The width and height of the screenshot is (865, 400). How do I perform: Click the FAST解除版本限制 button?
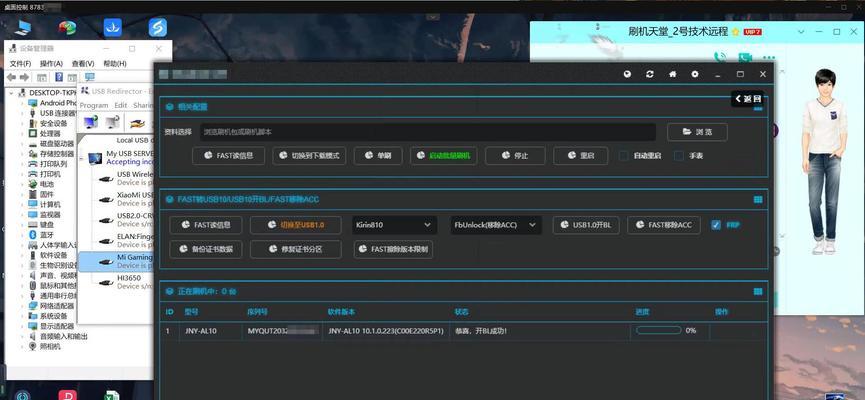[393, 249]
